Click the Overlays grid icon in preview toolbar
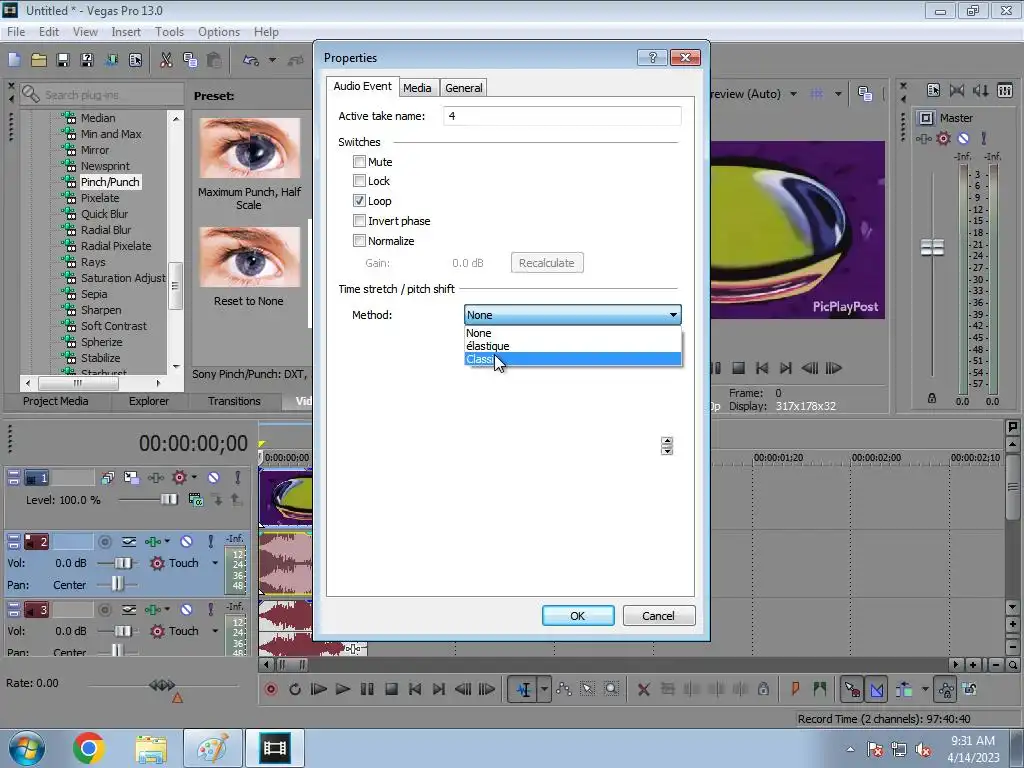This screenshot has height=768, width=1024. click(816, 94)
